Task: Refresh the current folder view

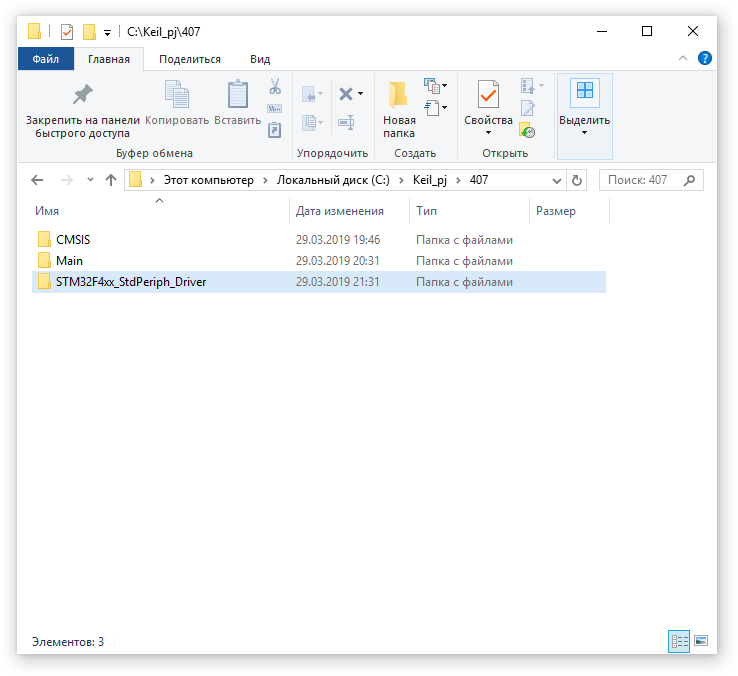Action: point(577,180)
